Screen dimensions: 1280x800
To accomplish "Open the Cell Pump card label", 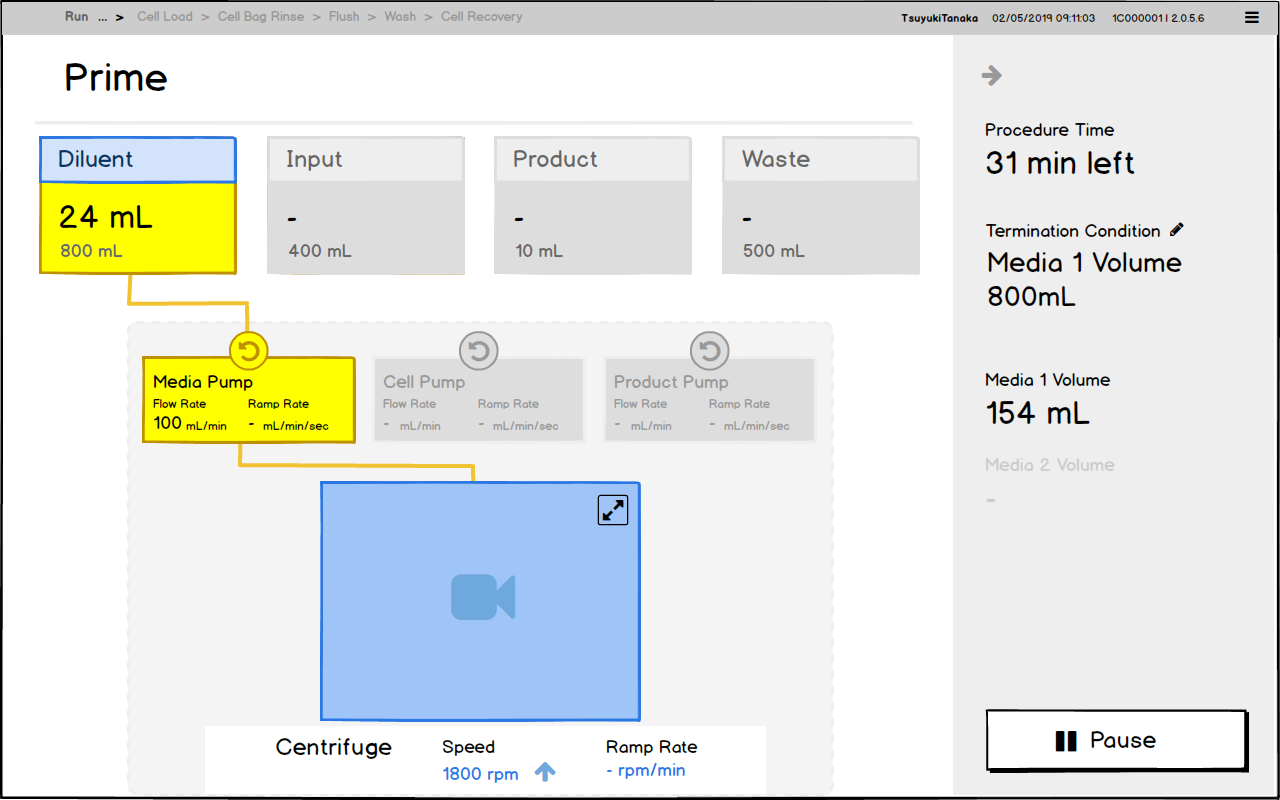I will pyautogui.click(x=424, y=382).
